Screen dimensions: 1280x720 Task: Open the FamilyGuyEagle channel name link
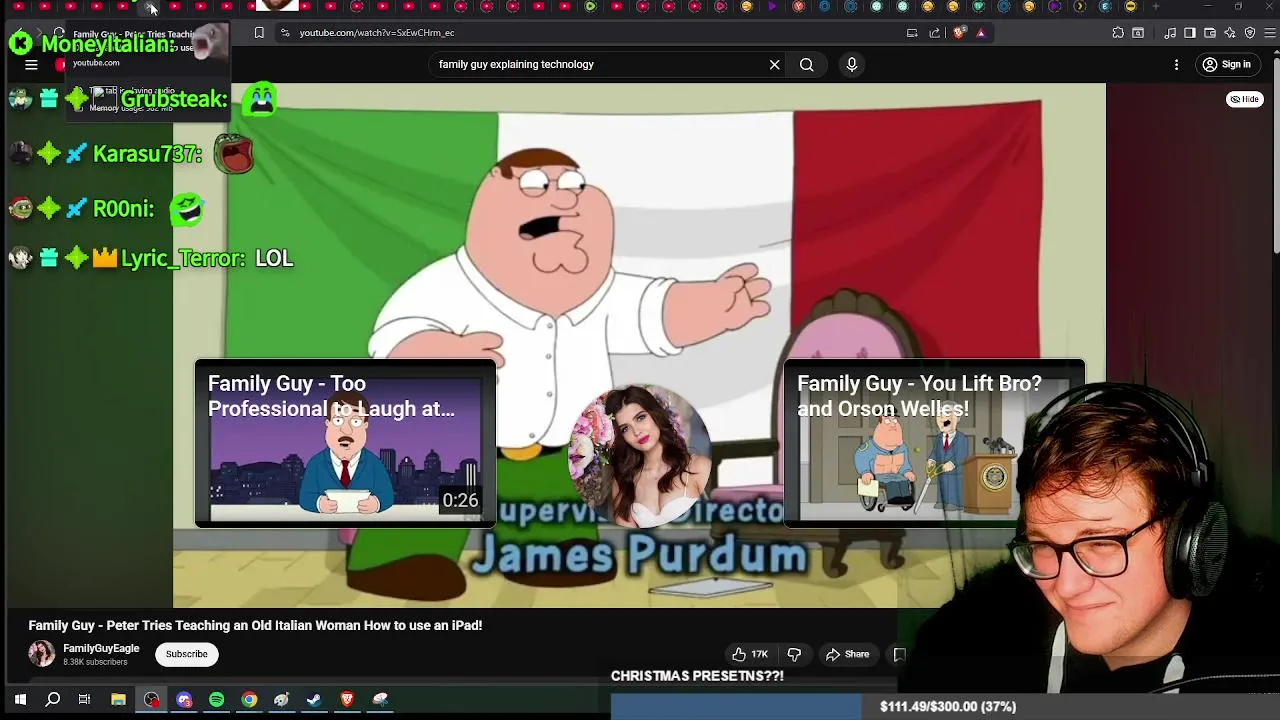coord(101,648)
